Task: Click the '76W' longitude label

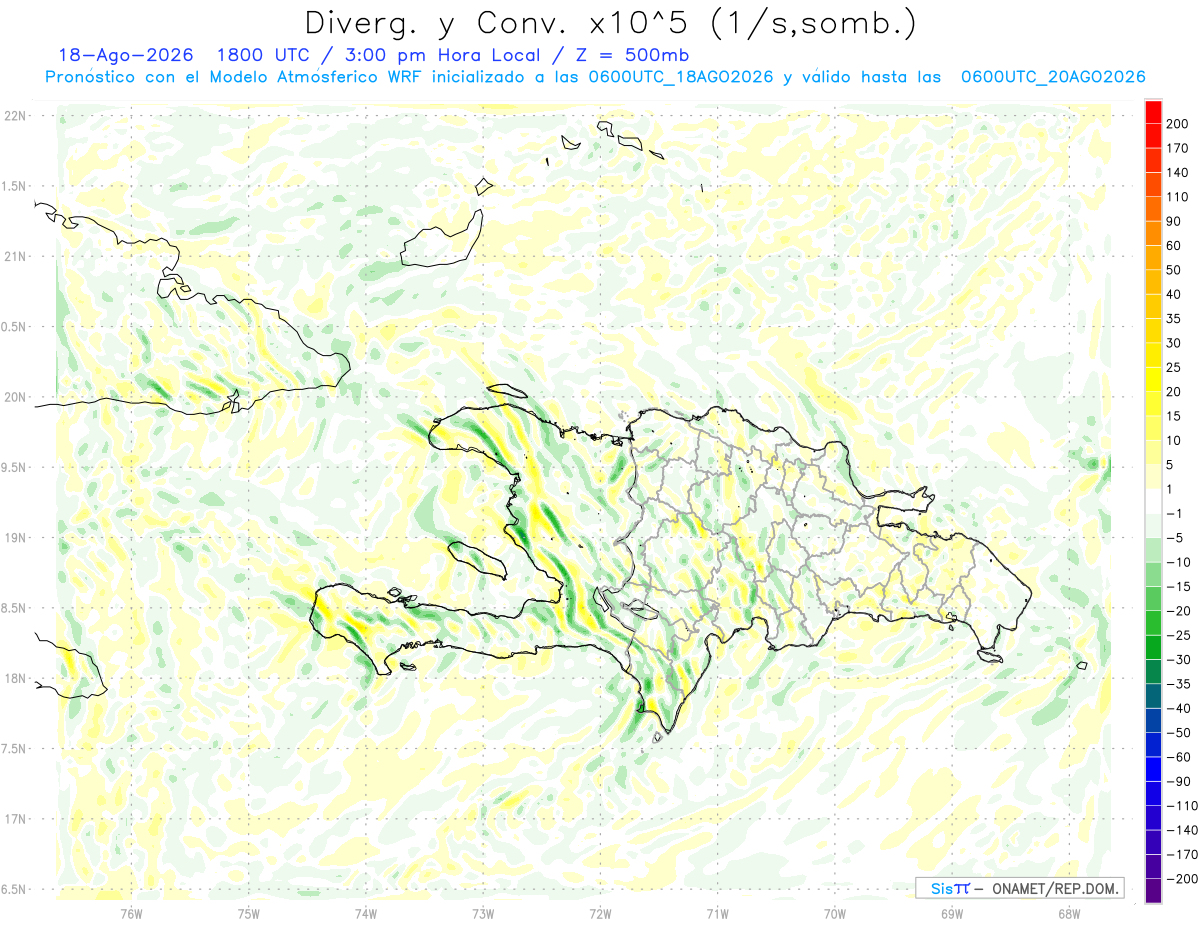Action: tap(131, 912)
